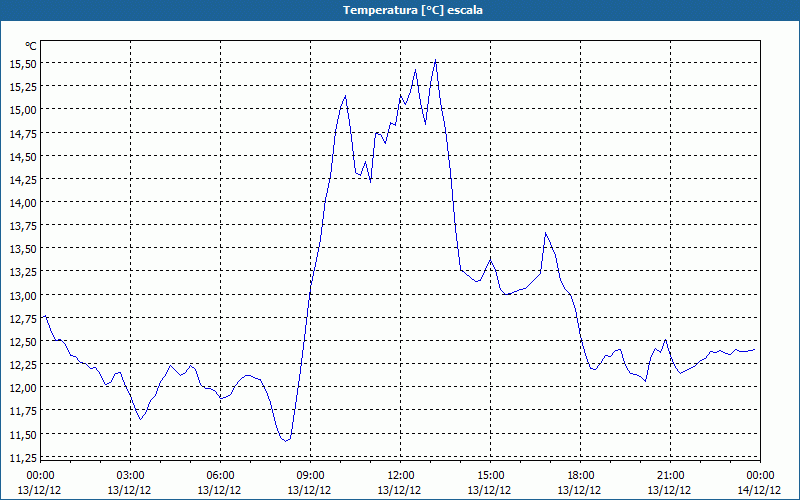Click the 13/12/12 date under 06:00
Viewport: 800px width, 500px height.
(219, 490)
